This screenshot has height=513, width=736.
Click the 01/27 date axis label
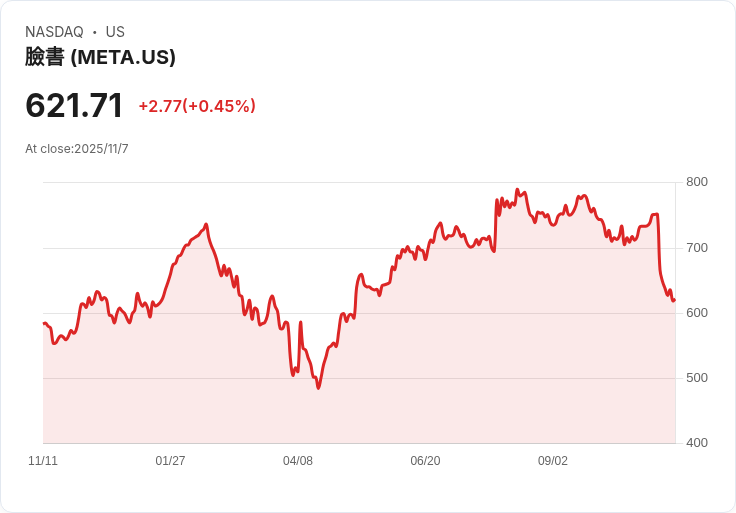(x=170, y=461)
